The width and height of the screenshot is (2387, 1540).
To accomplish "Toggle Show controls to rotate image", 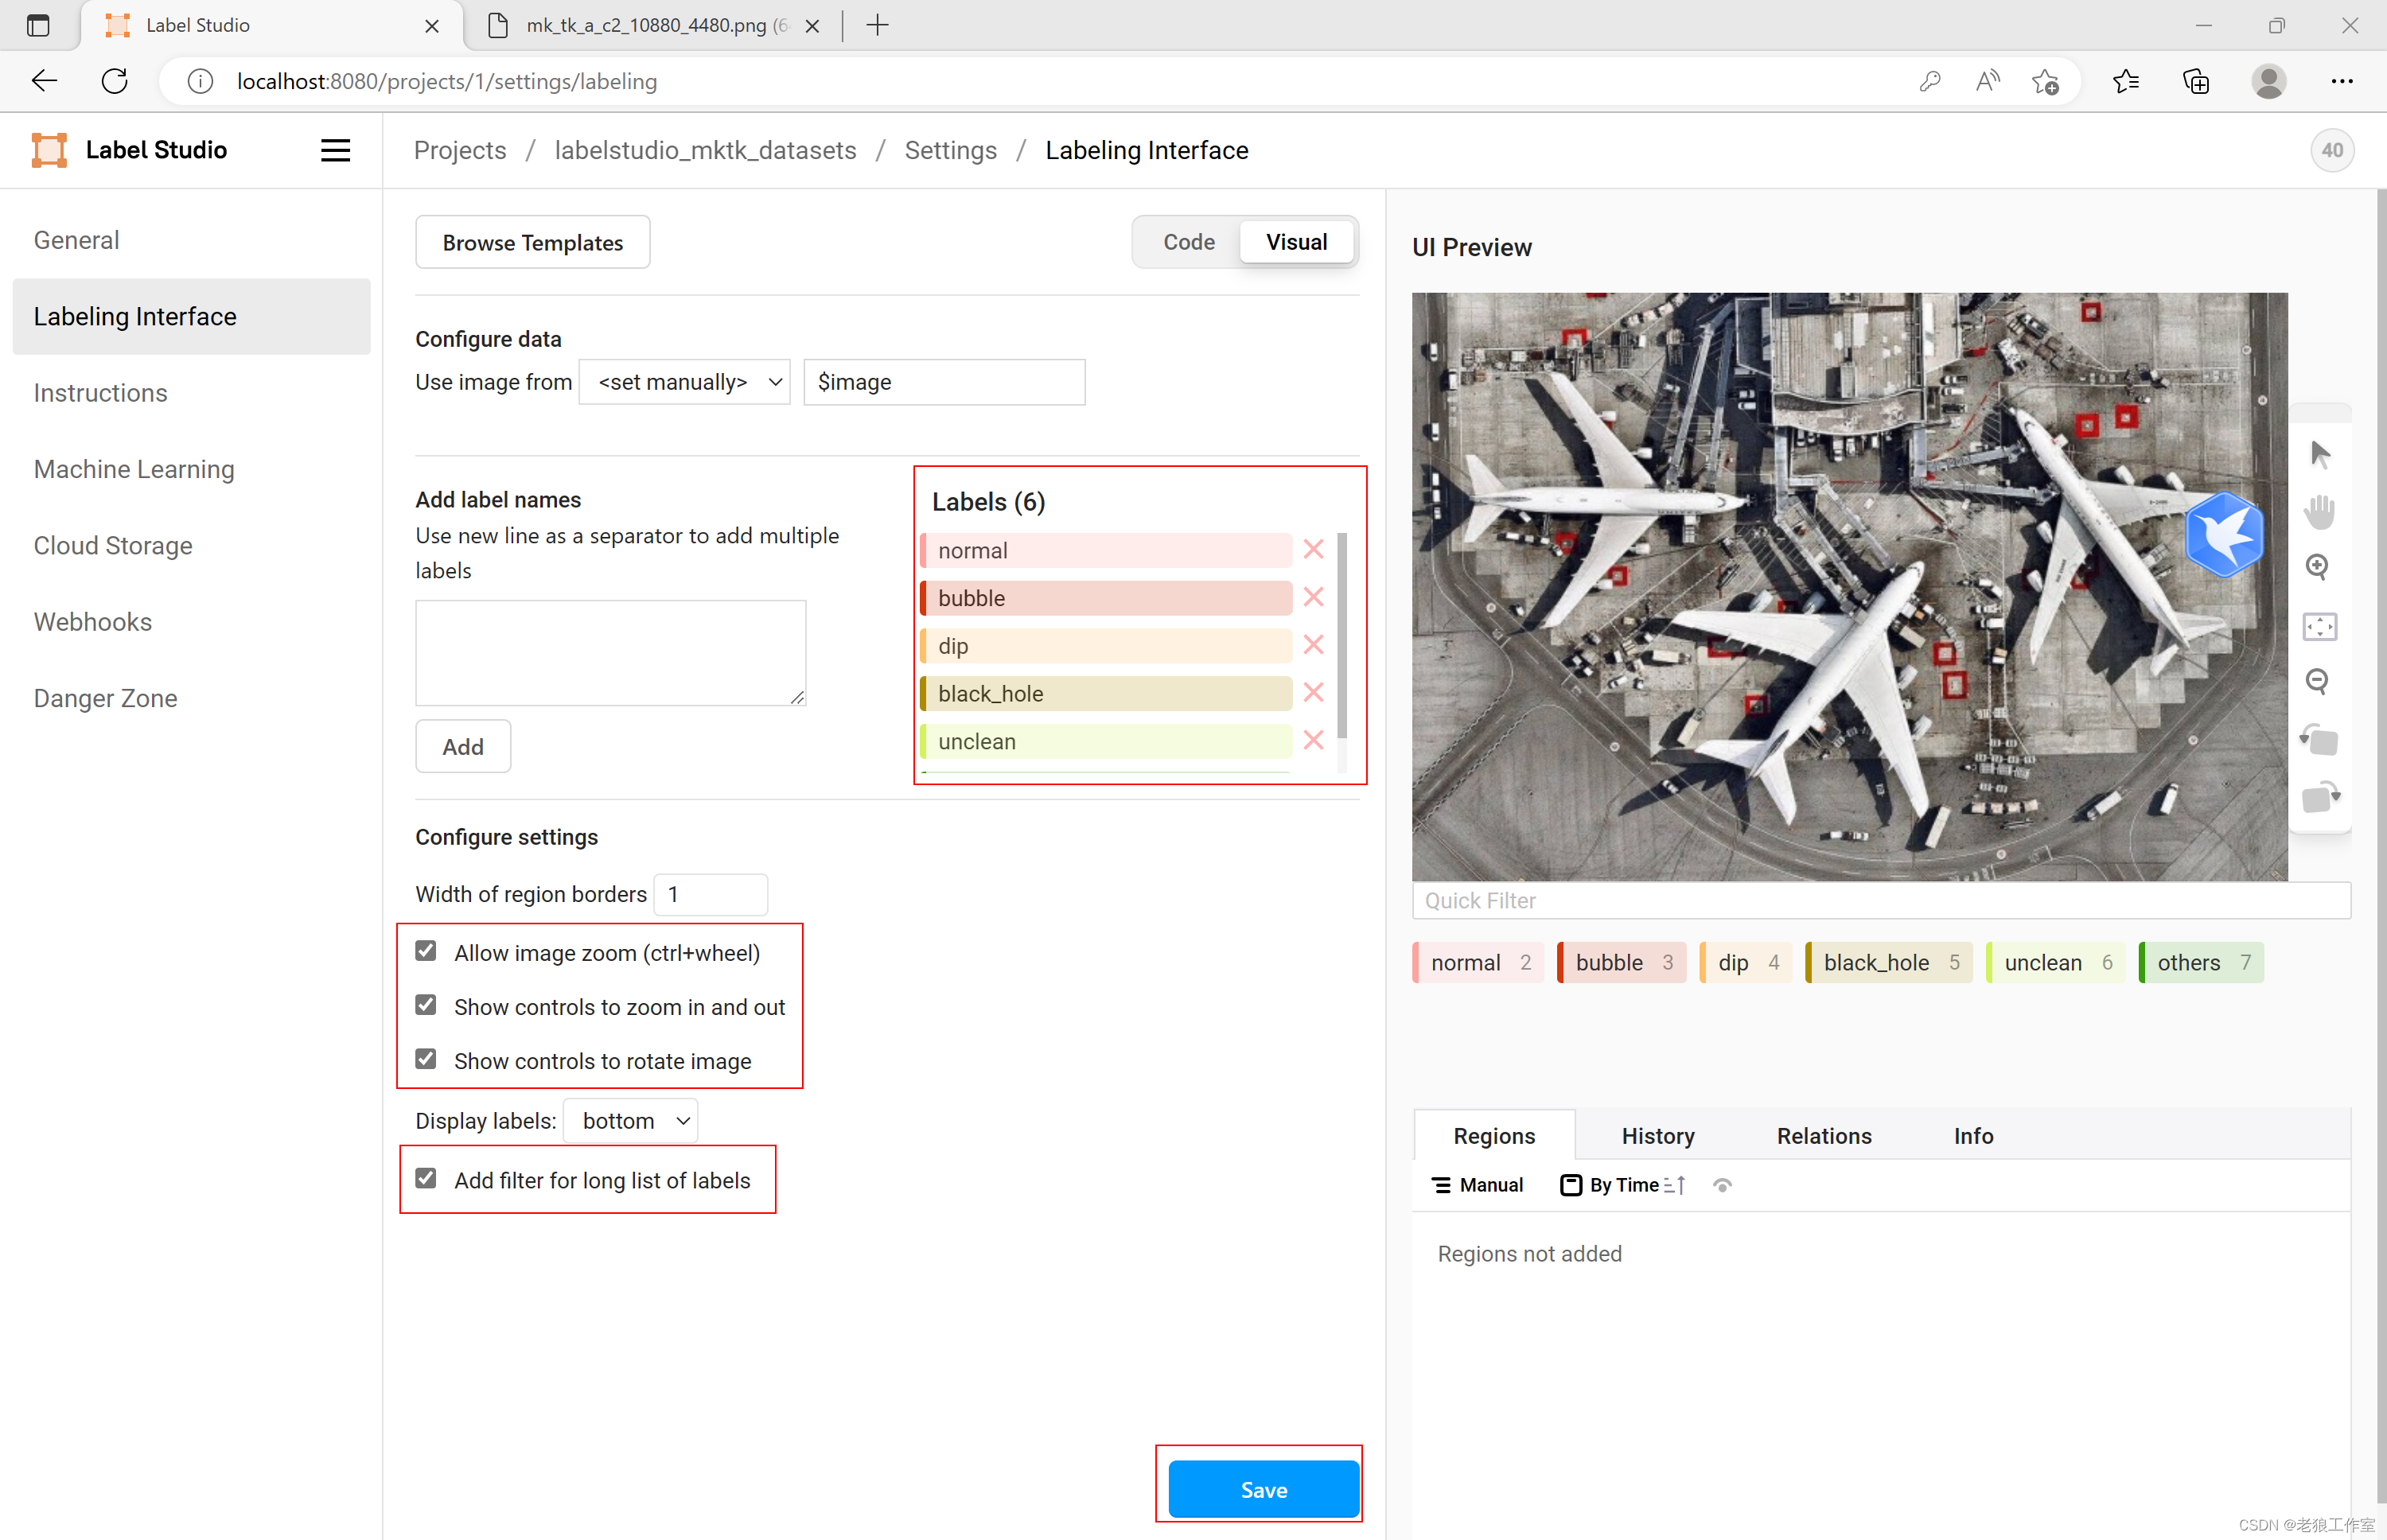I will [427, 1059].
